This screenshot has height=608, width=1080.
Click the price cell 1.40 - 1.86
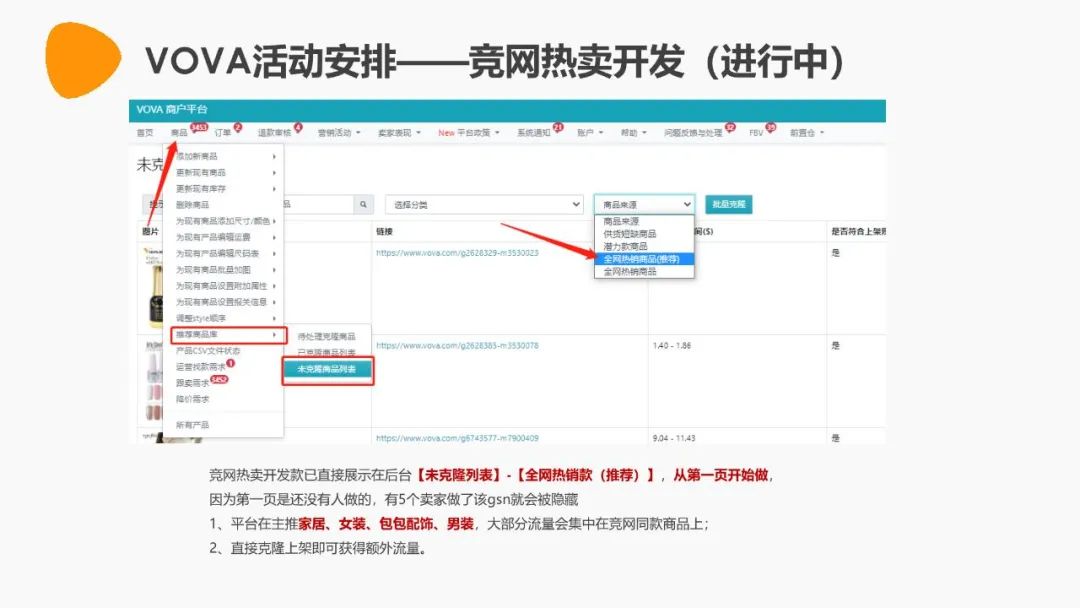click(x=672, y=346)
